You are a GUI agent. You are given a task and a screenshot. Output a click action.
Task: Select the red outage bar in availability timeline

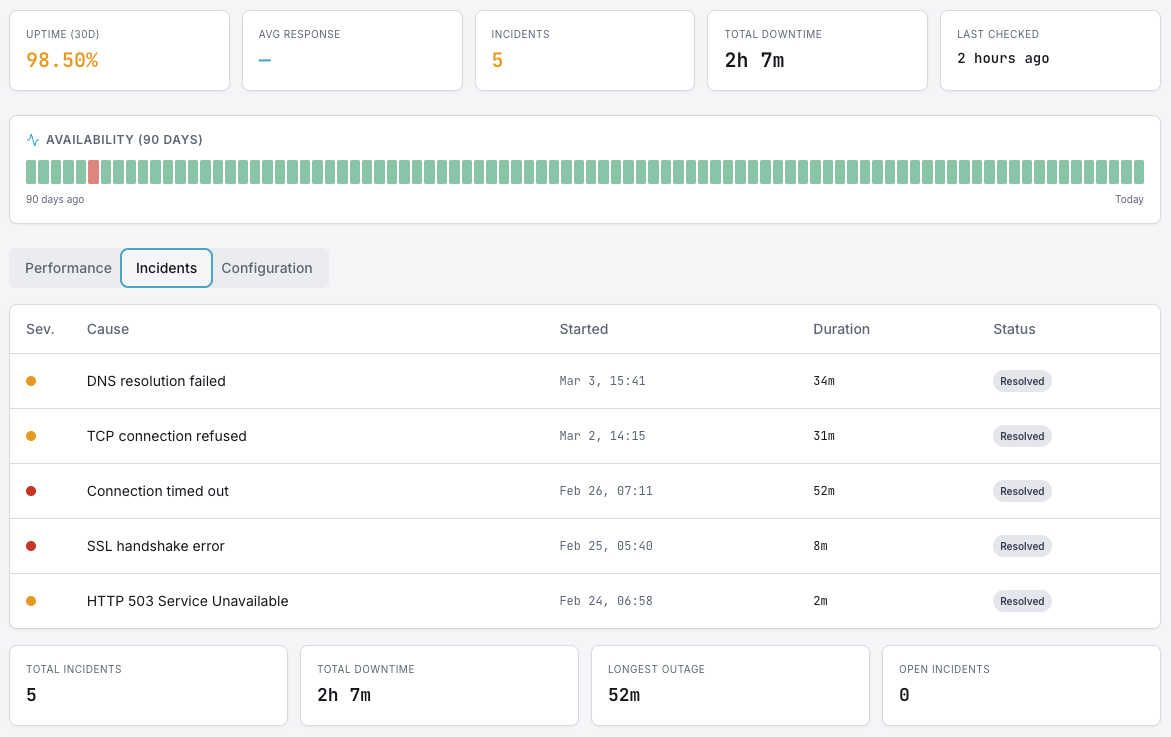93,171
